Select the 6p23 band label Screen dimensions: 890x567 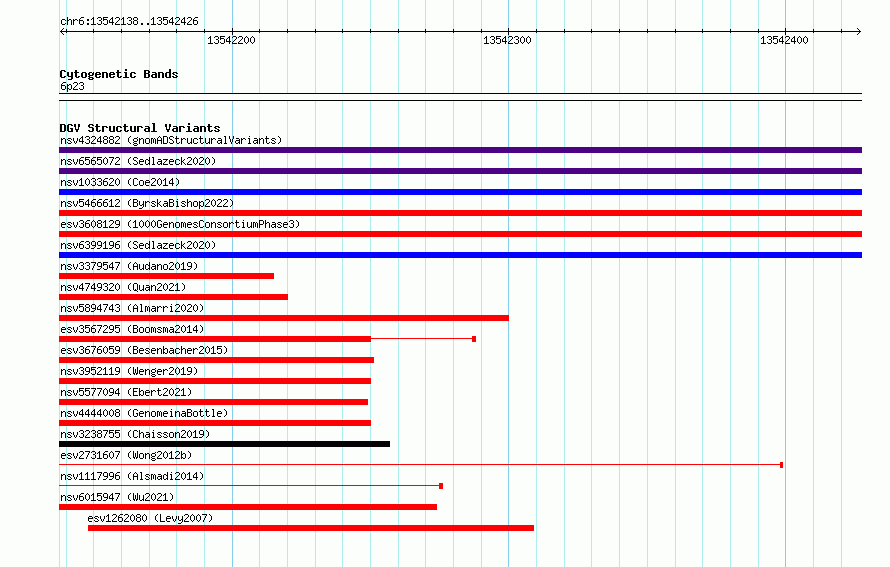[x=72, y=86]
